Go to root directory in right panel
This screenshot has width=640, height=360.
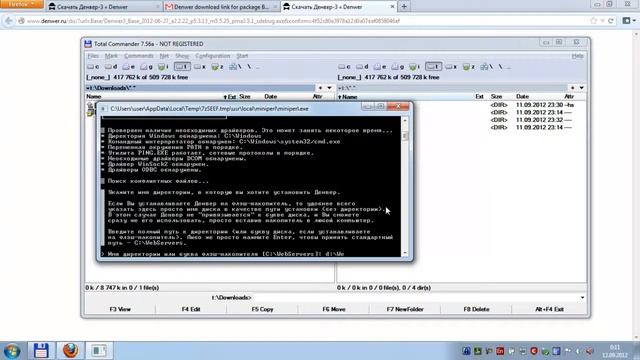pyautogui.click(x=500, y=67)
